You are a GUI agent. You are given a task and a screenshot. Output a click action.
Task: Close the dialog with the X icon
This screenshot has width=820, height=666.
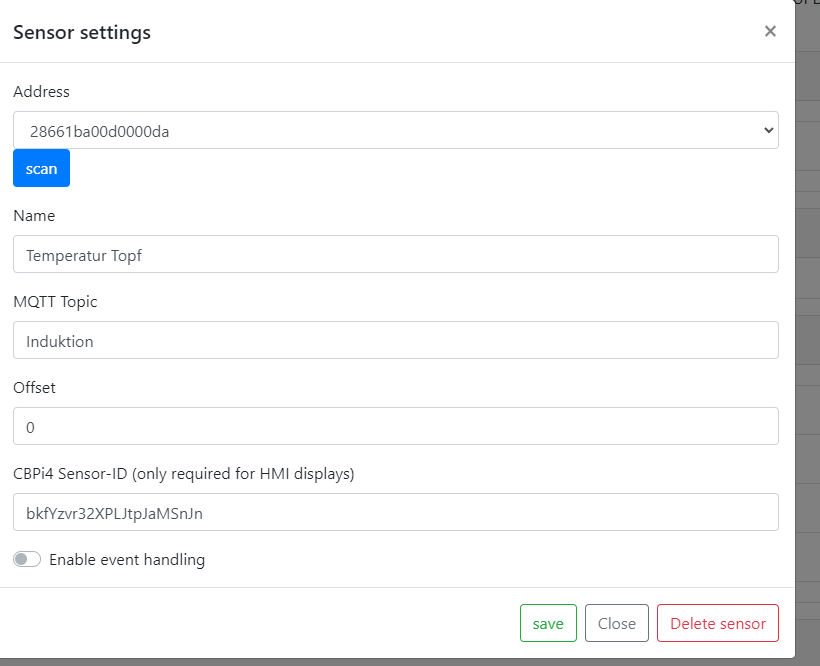click(x=770, y=31)
